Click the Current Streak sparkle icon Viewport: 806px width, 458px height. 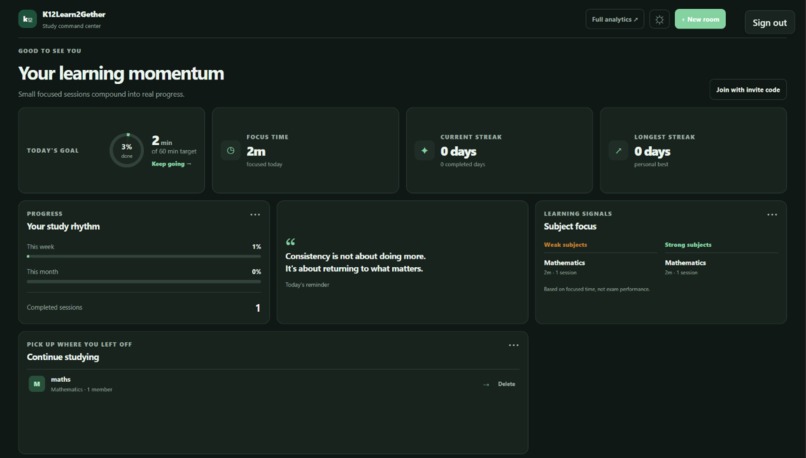click(424, 151)
